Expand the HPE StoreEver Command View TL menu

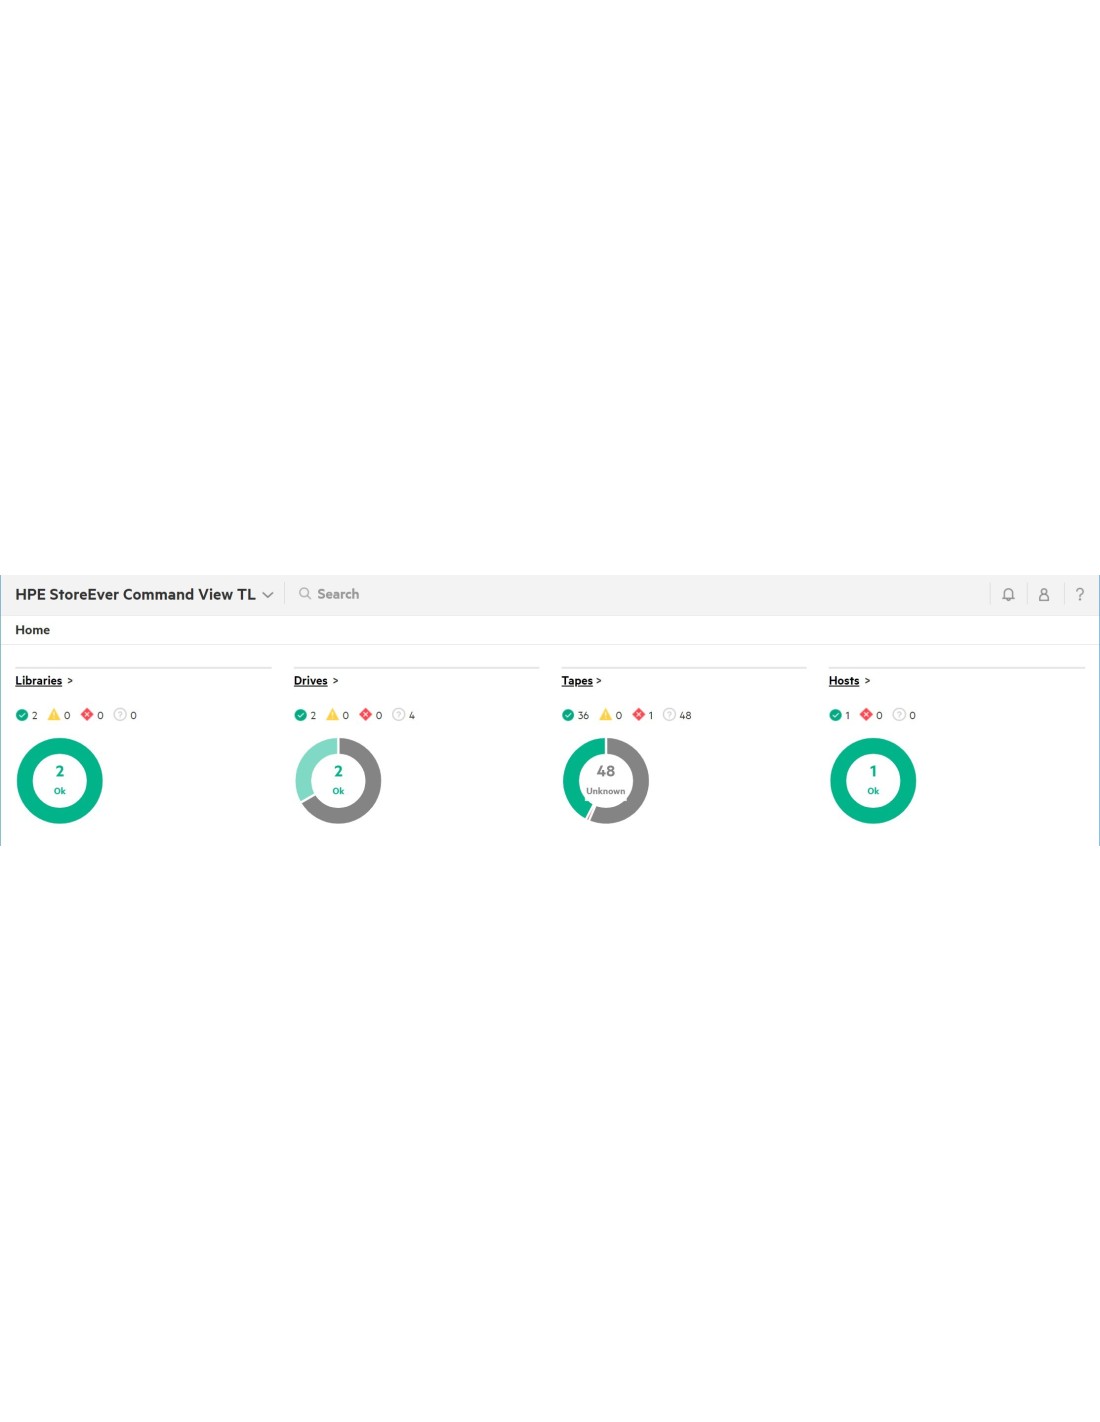pyautogui.click(x=268, y=595)
